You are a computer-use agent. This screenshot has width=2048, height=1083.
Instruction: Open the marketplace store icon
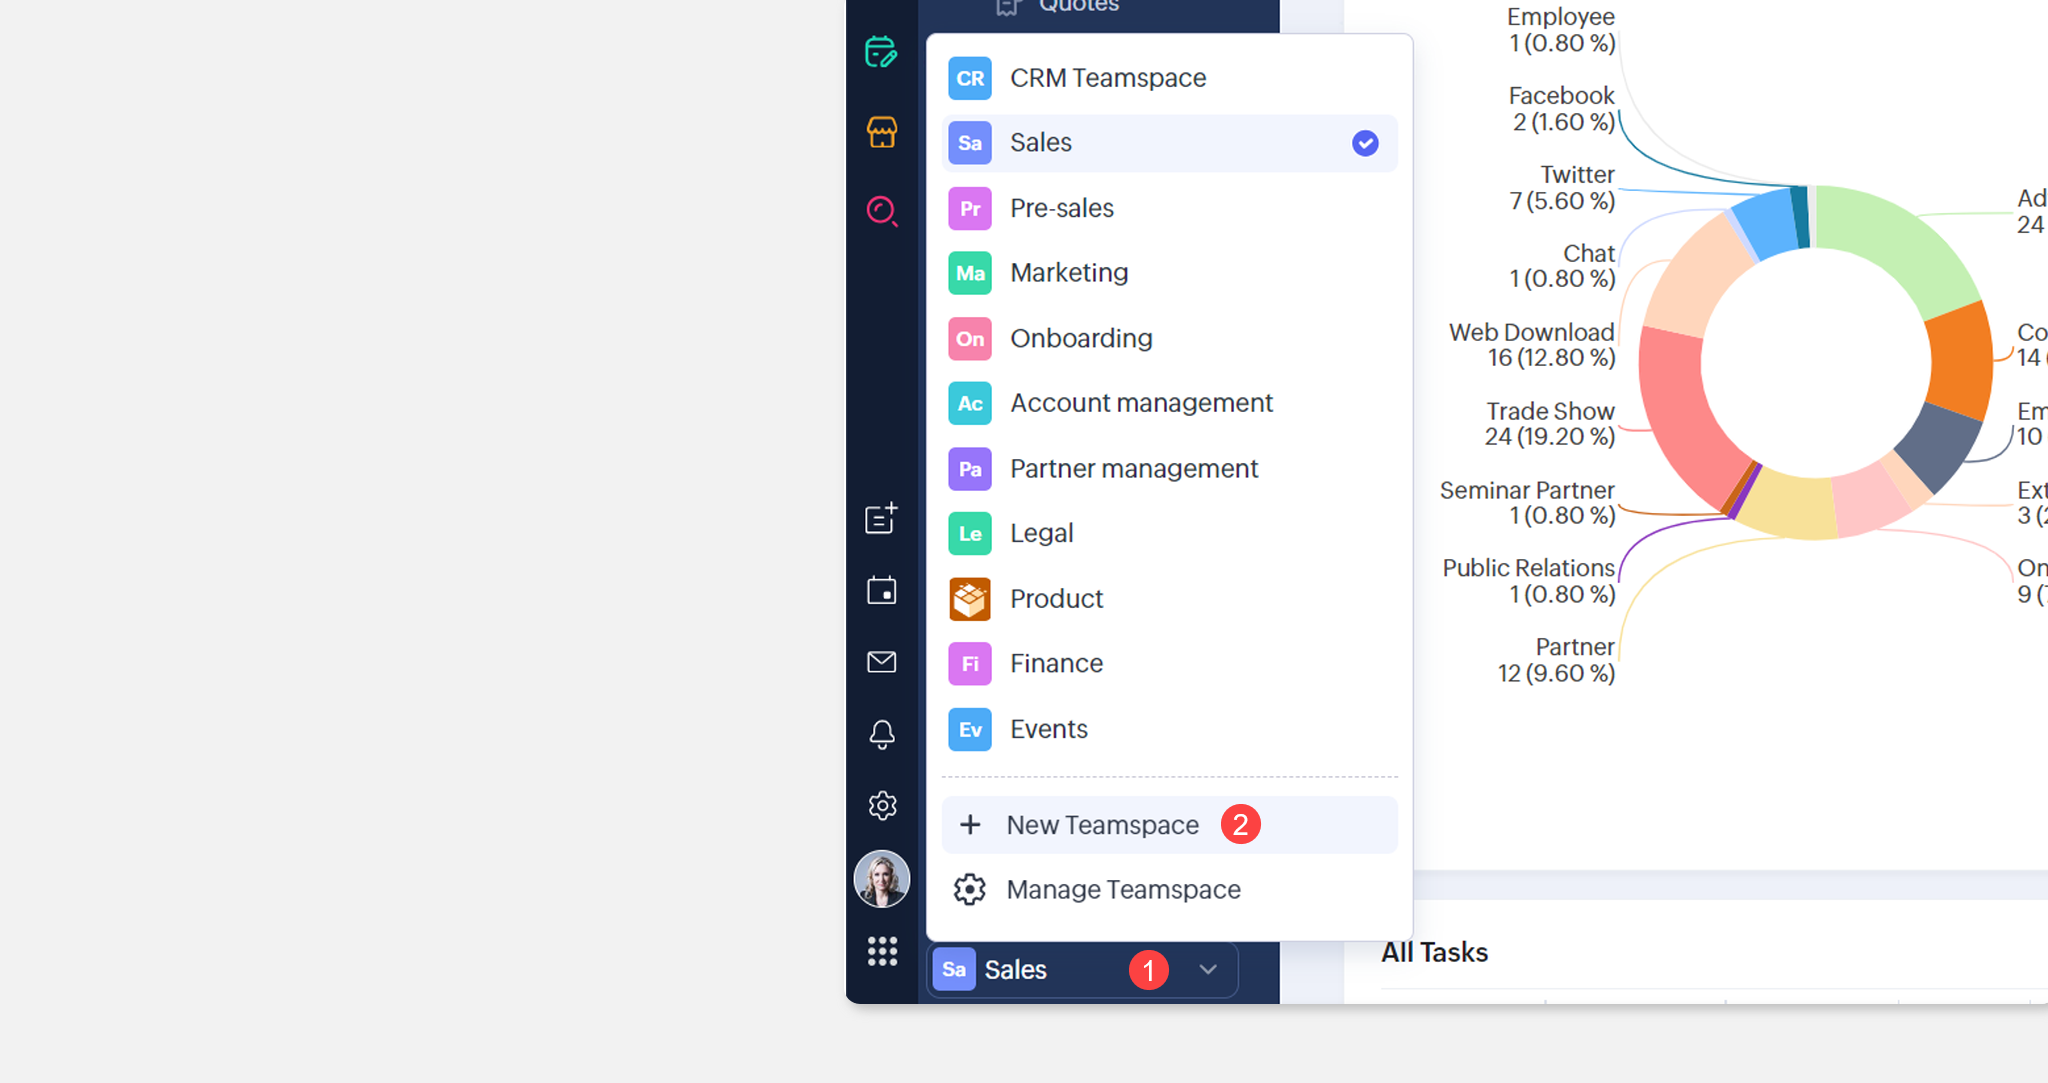pyautogui.click(x=881, y=132)
